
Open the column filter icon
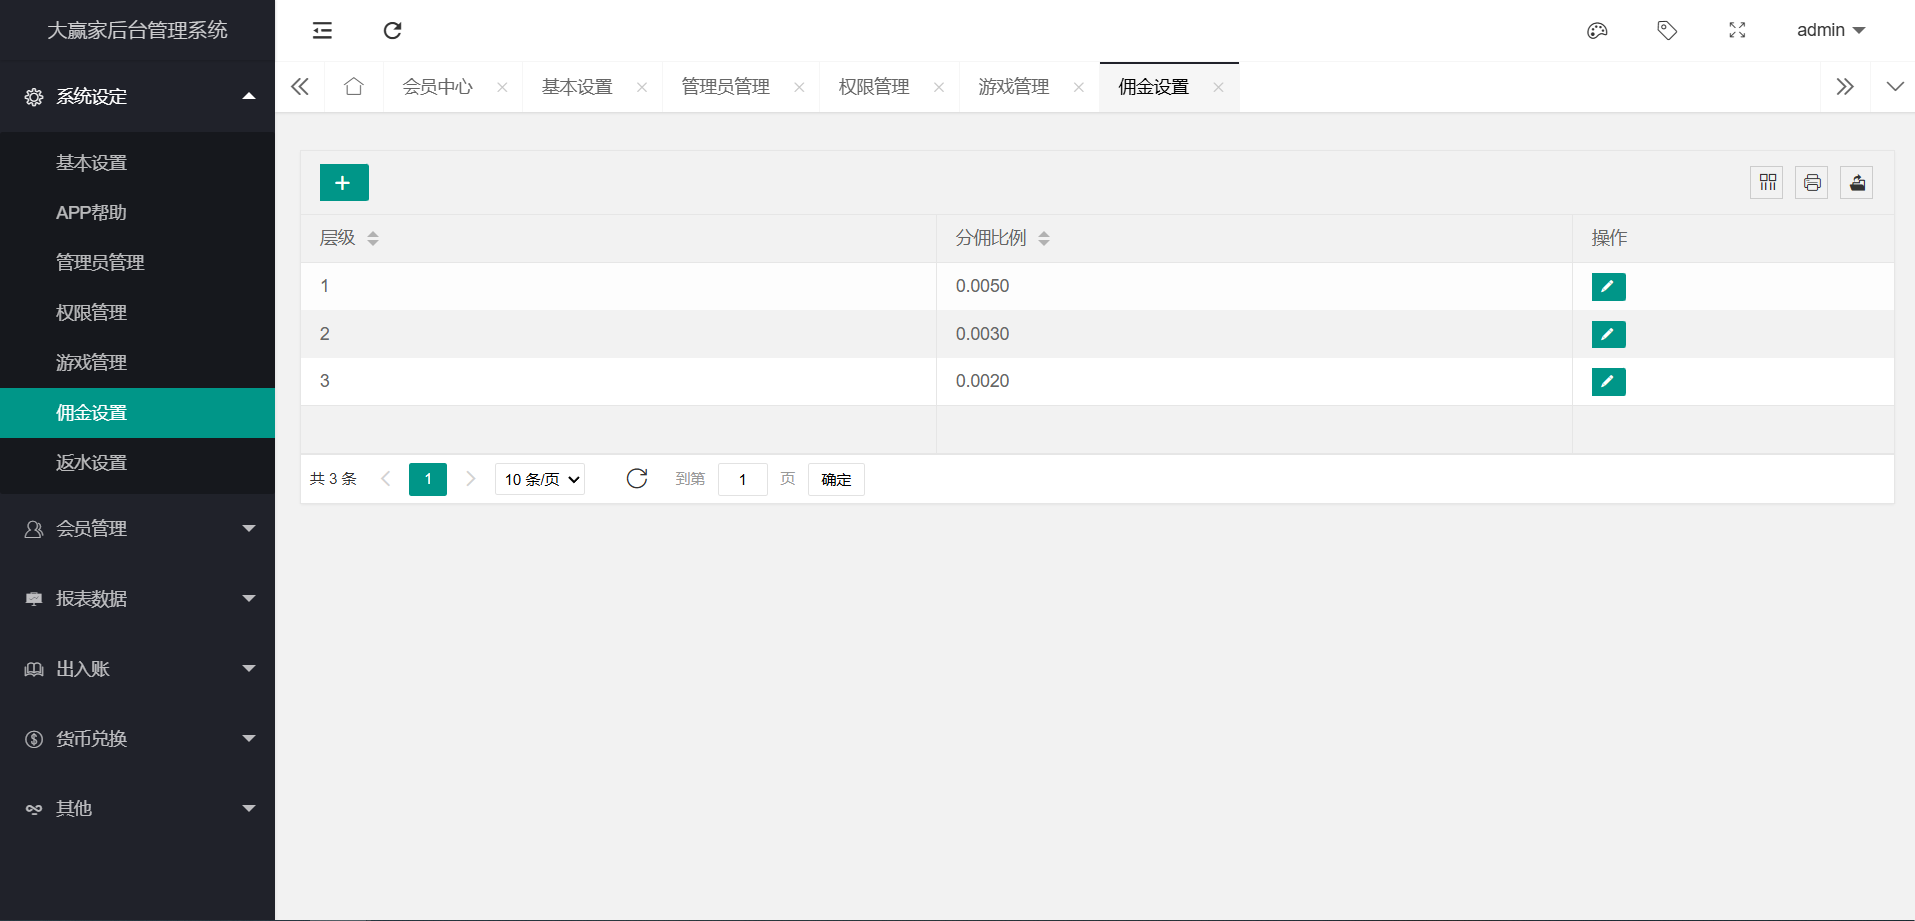[x=1767, y=183]
